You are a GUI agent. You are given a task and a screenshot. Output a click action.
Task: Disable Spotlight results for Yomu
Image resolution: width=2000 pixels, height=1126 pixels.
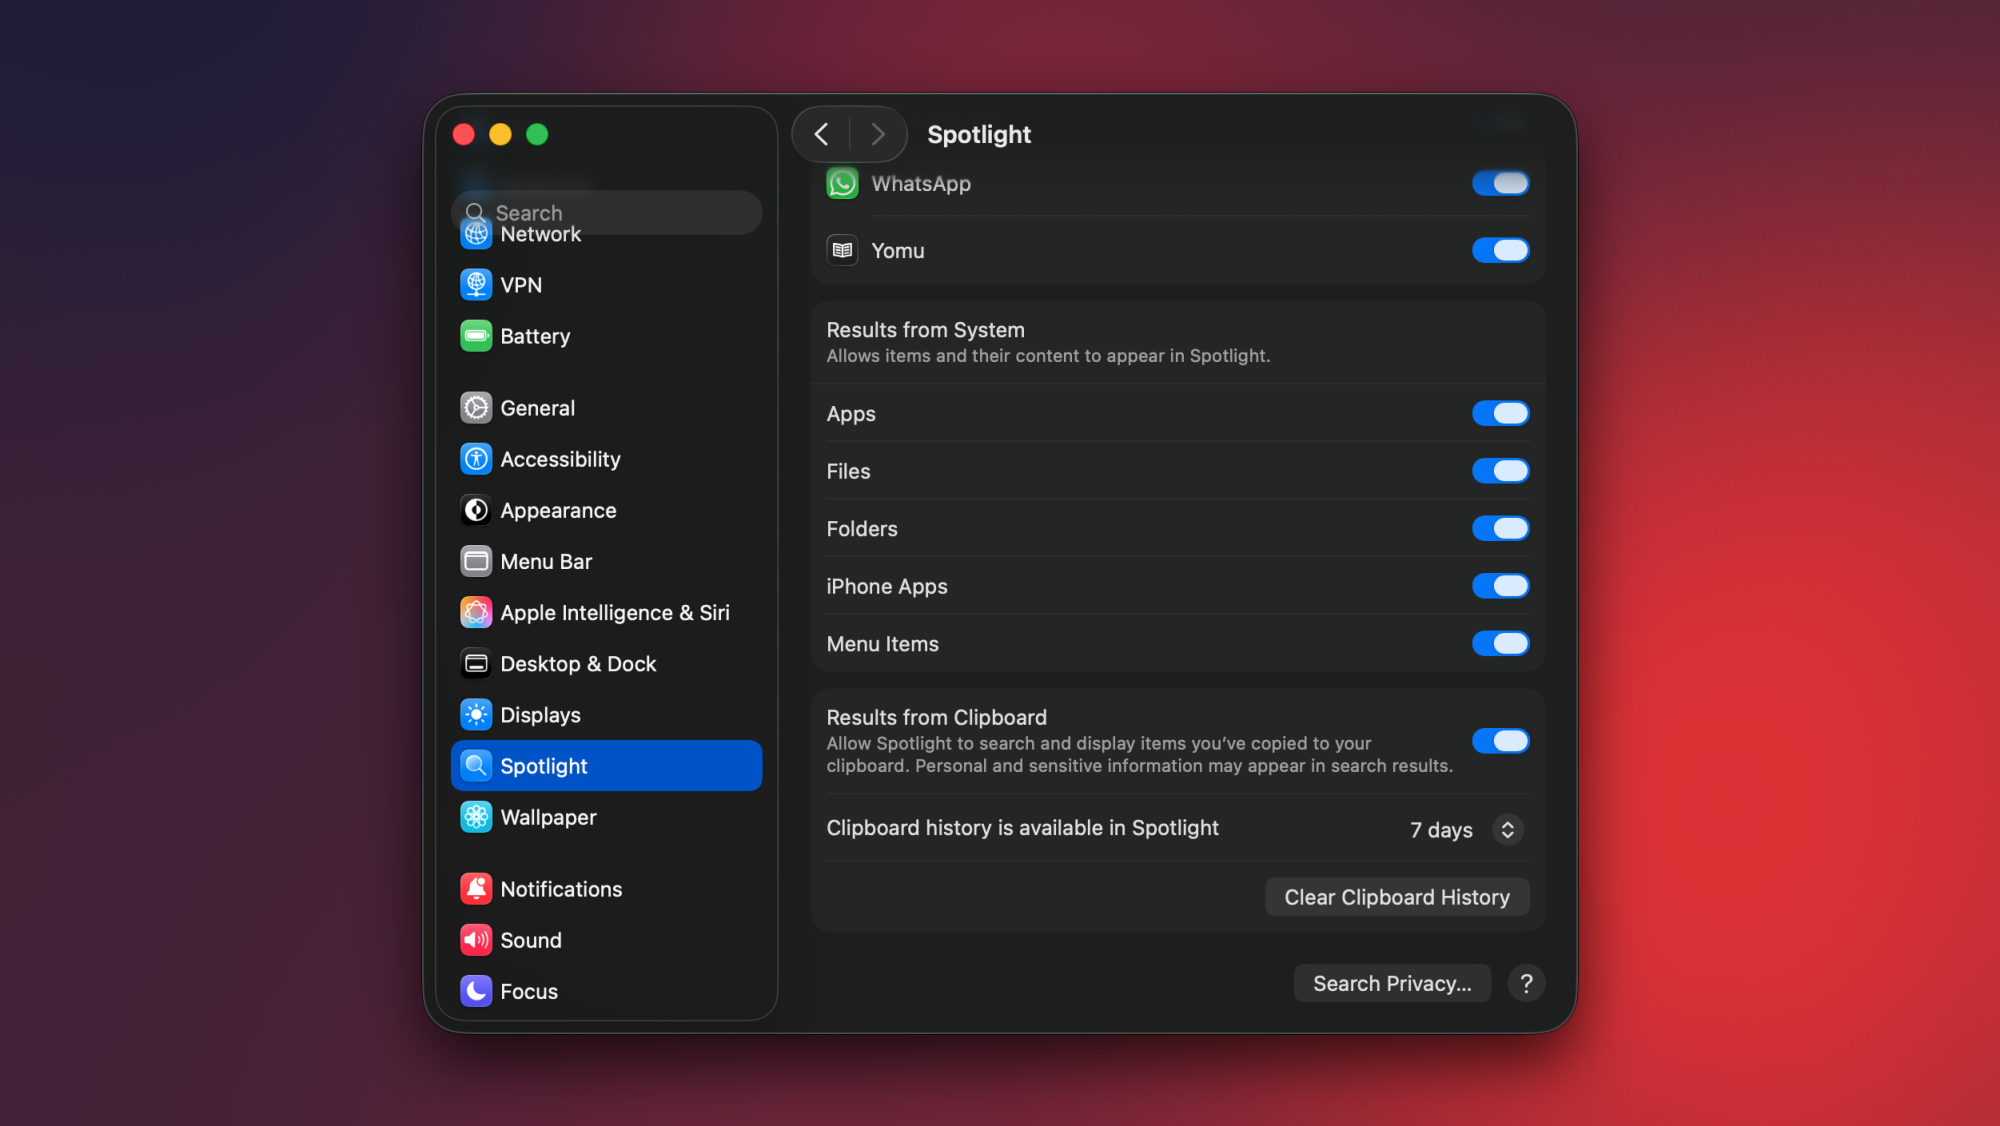[x=1500, y=250]
